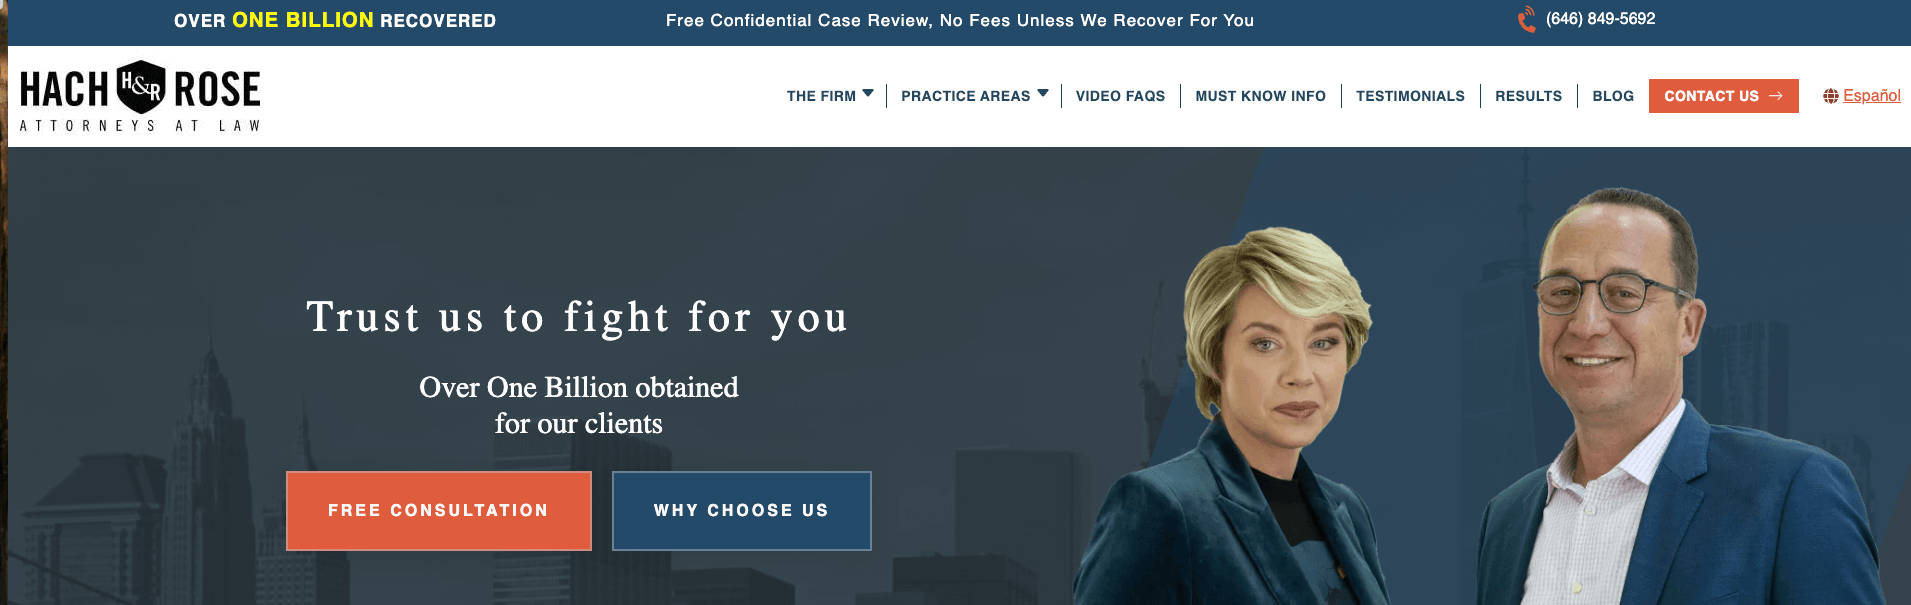Screen dimensions: 1911x605
Task: Click the orange phone icon
Action: click(x=1526, y=19)
